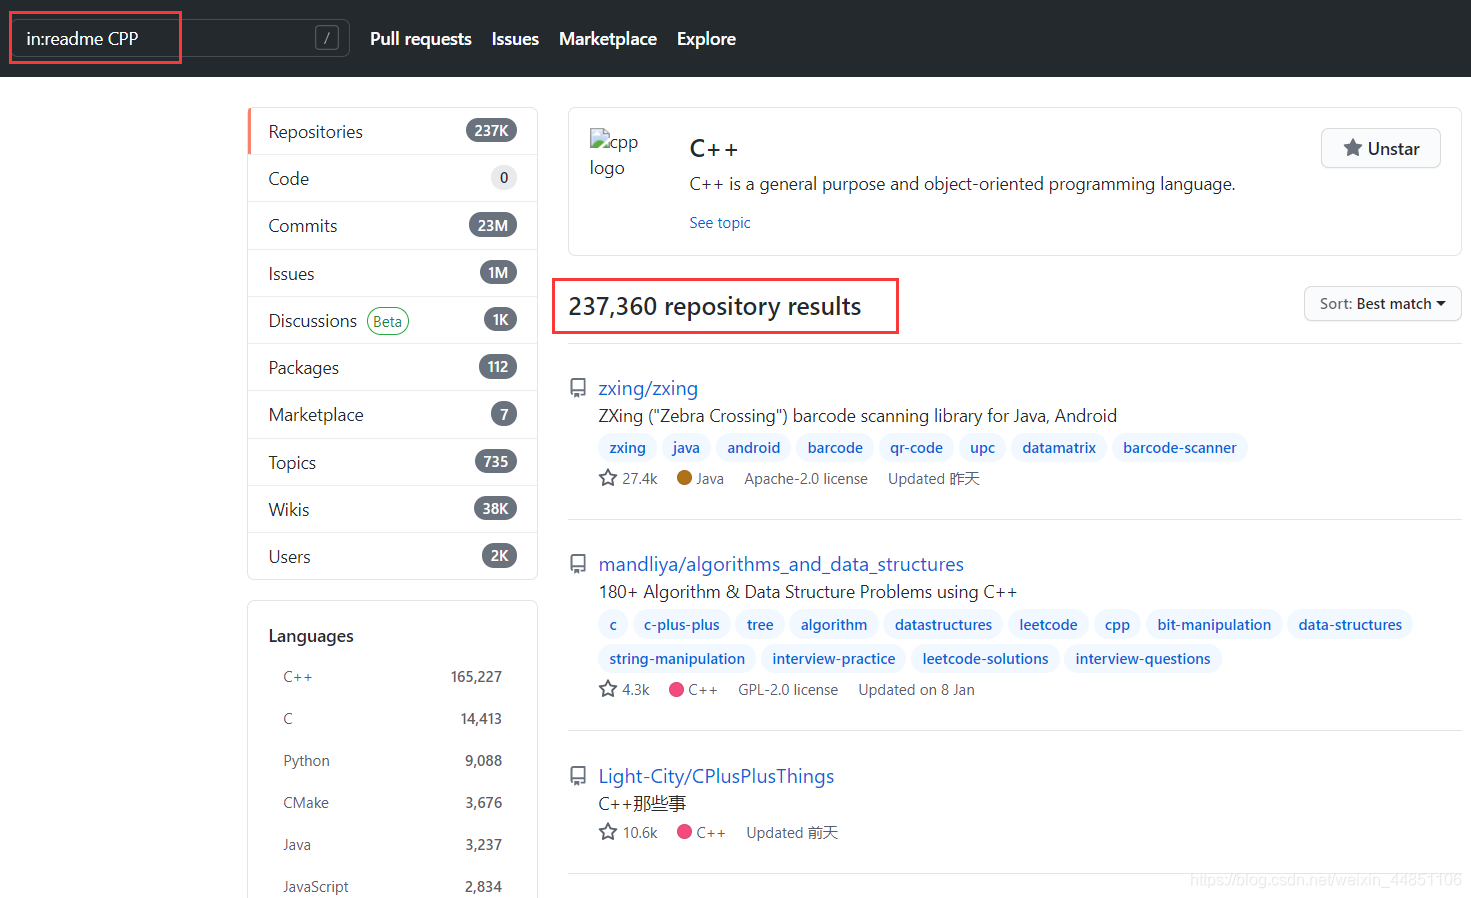Select the Issues filter showing 1M
The width and height of the screenshot is (1471, 898).
click(393, 273)
